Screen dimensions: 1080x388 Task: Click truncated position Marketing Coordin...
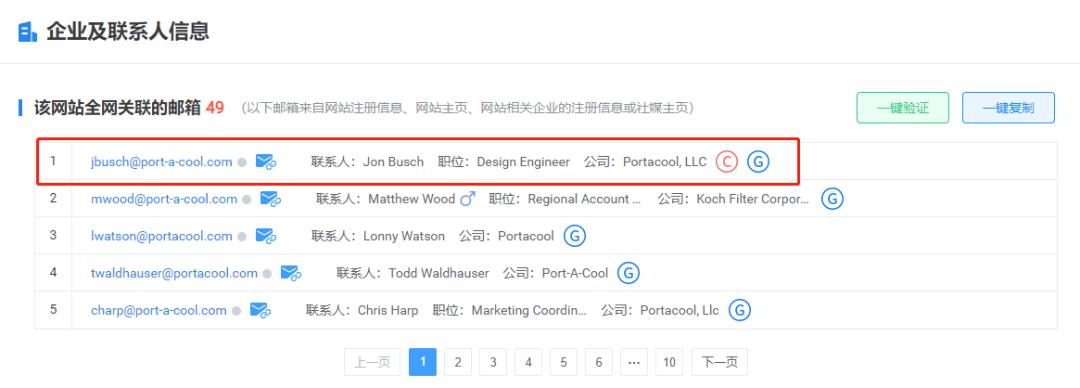pos(529,311)
